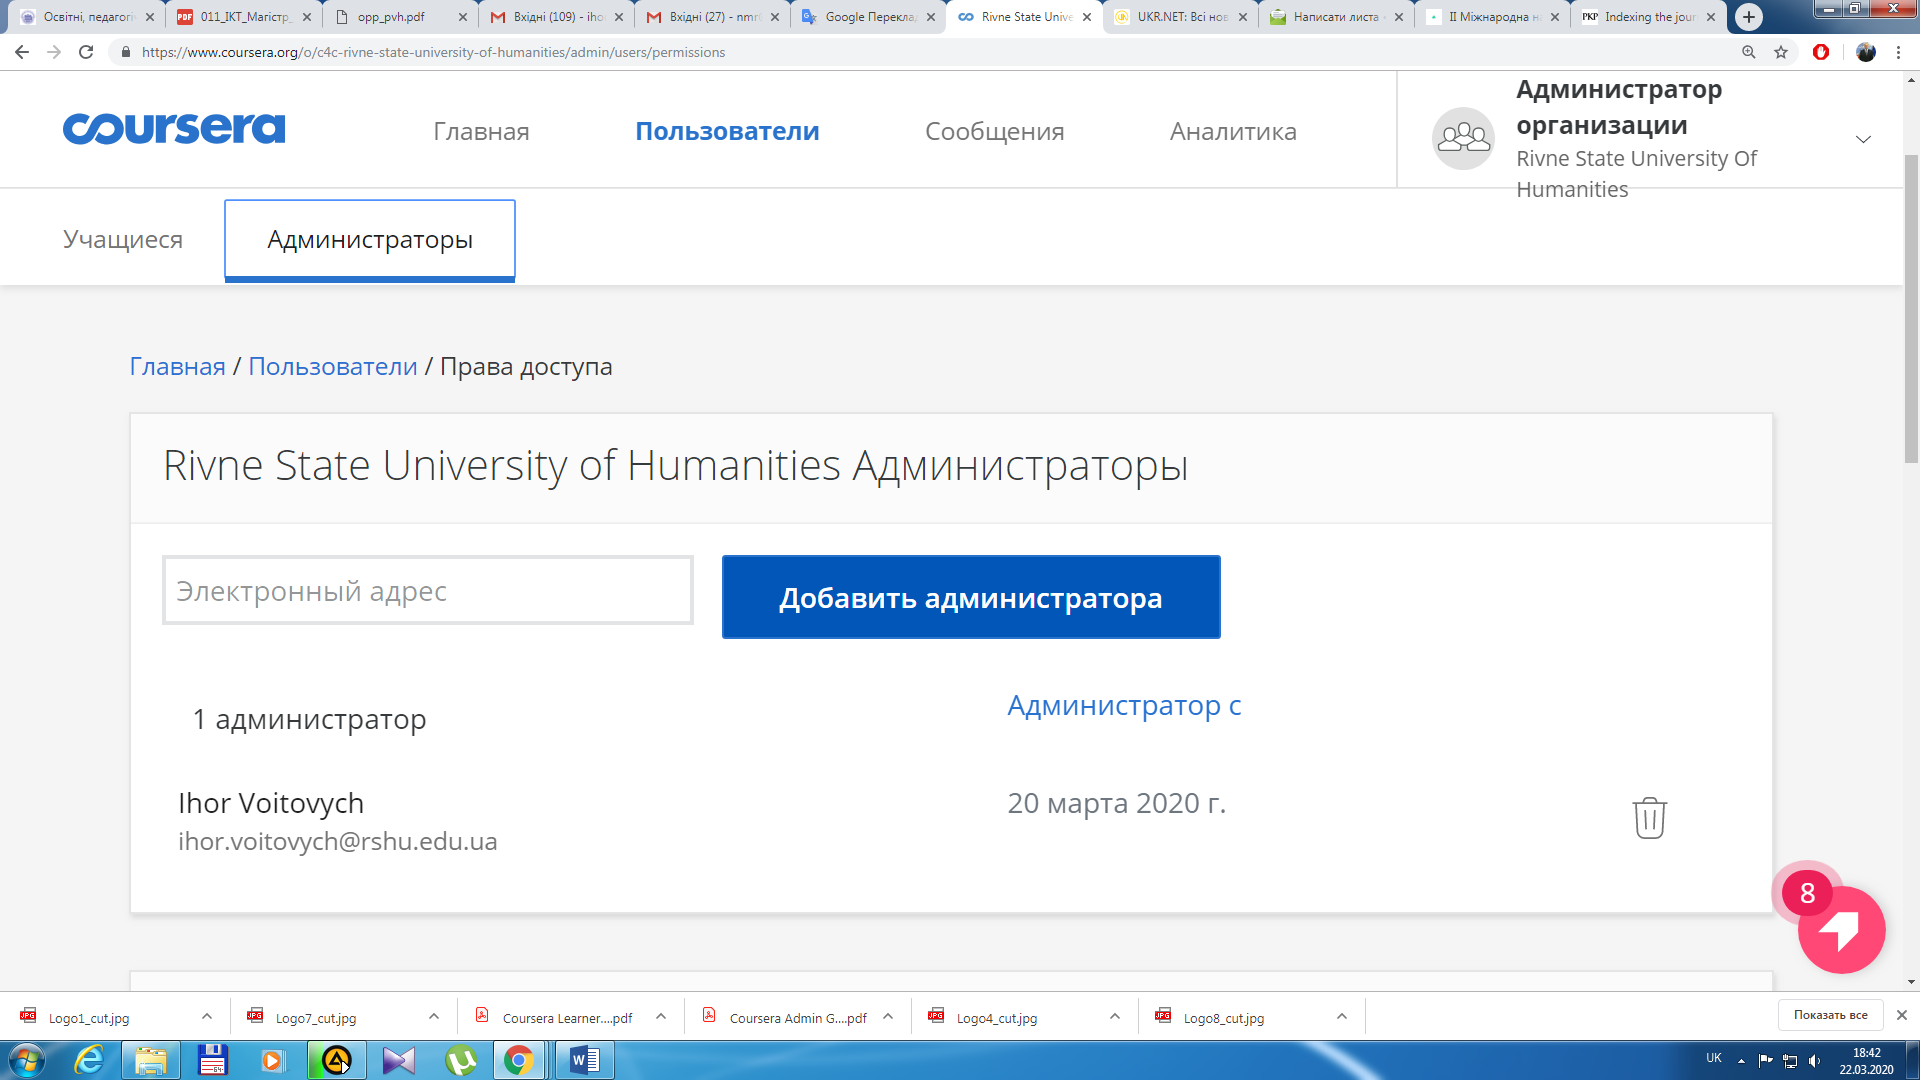This screenshot has width=1920, height=1080.
Task: Open Пользователи breadcrumb link
Action: [x=333, y=367]
